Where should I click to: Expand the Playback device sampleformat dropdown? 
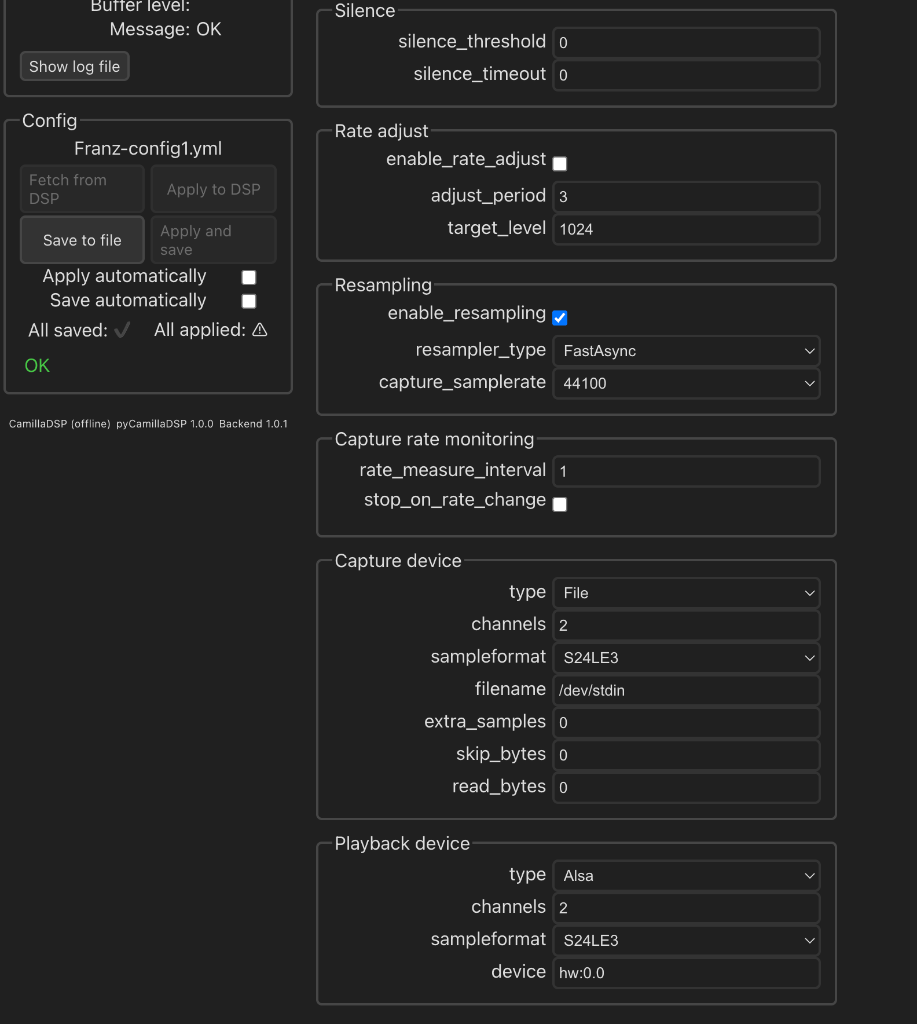[686, 940]
